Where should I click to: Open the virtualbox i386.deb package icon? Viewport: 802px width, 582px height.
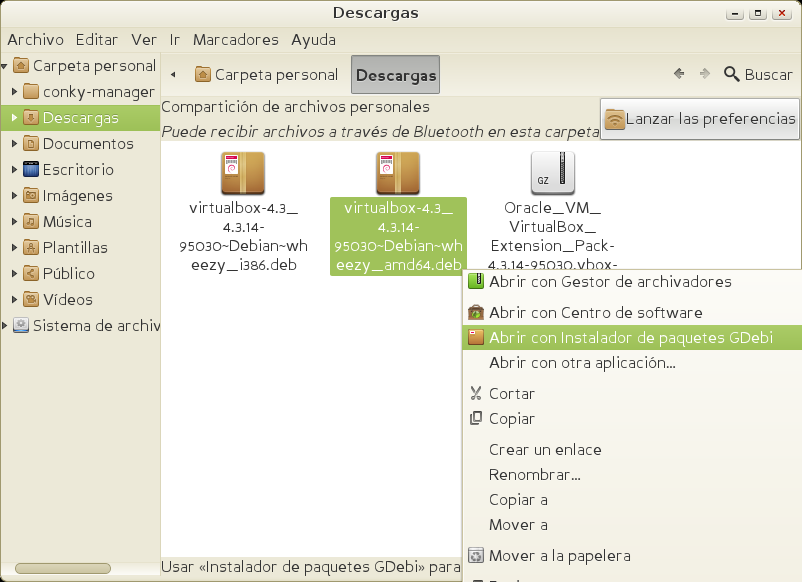pos(243,173)
